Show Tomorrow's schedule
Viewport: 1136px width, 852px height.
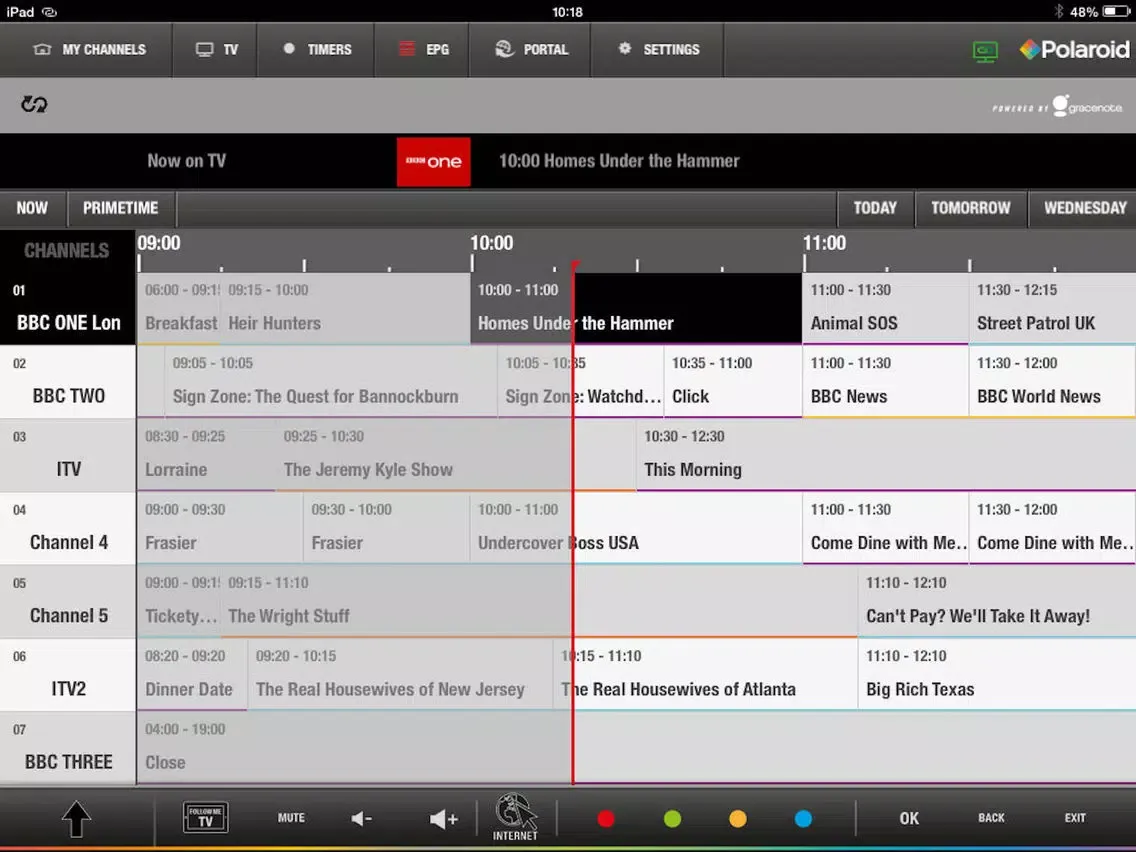point(971,209)
